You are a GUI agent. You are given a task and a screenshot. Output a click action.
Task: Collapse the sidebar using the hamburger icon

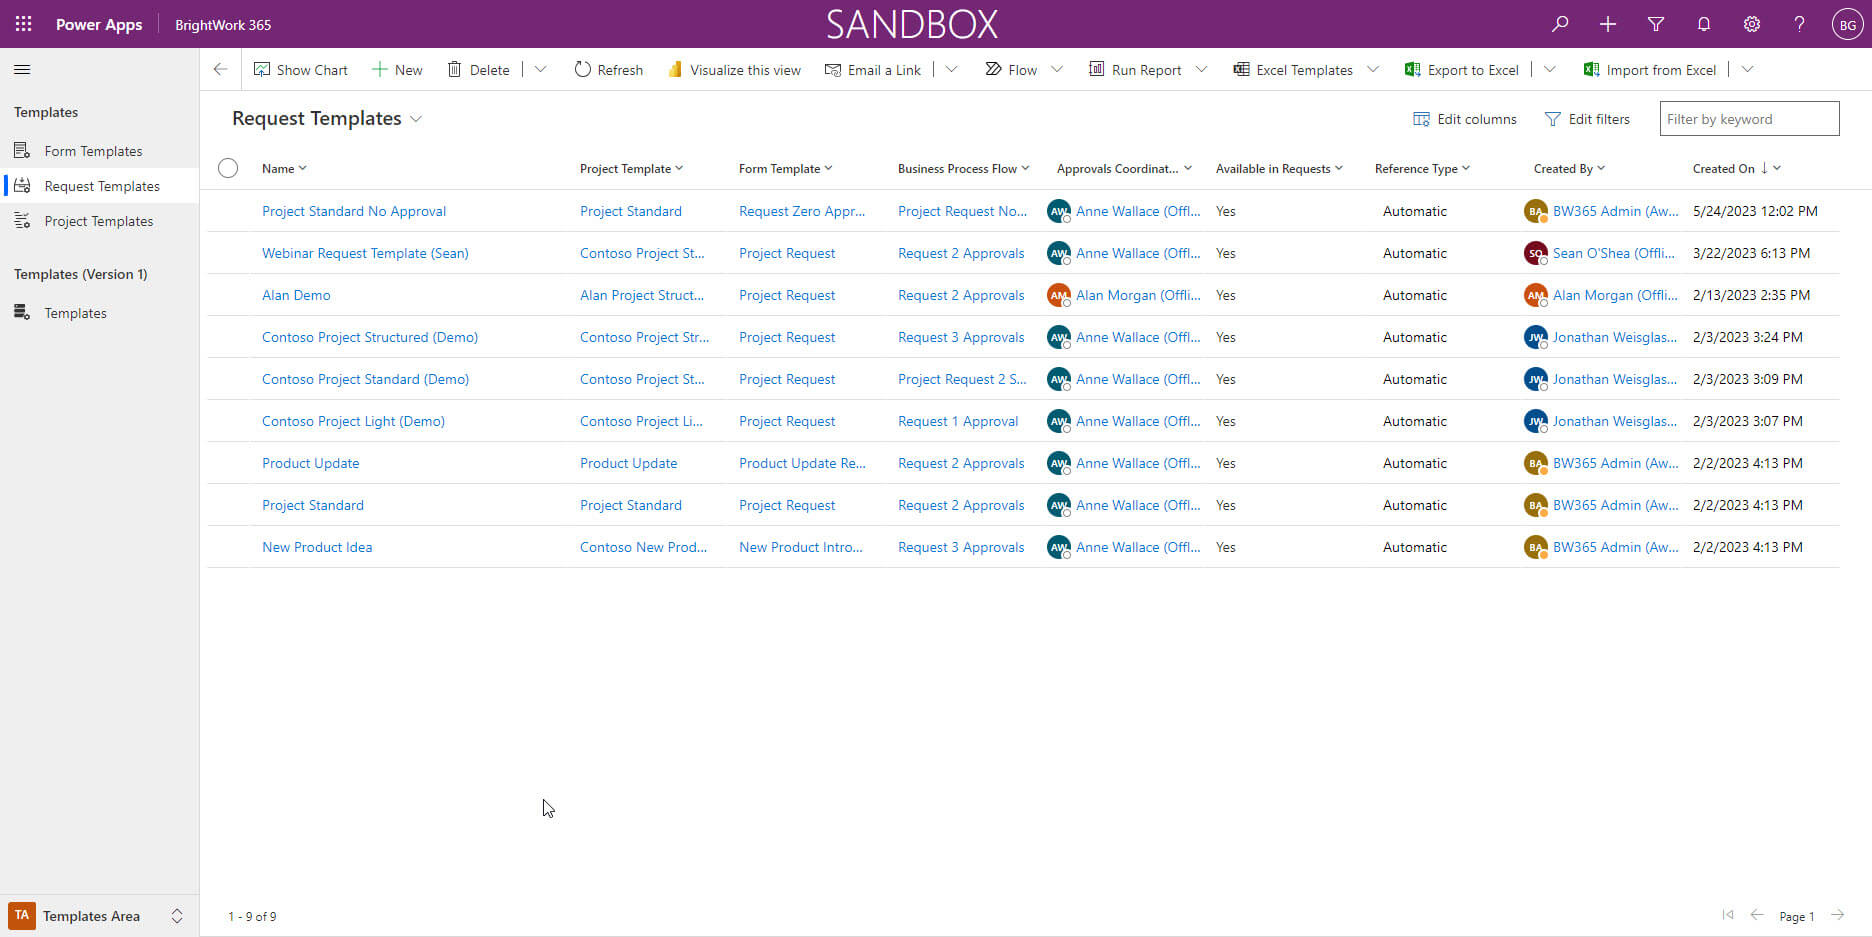[x=22, y=69]
